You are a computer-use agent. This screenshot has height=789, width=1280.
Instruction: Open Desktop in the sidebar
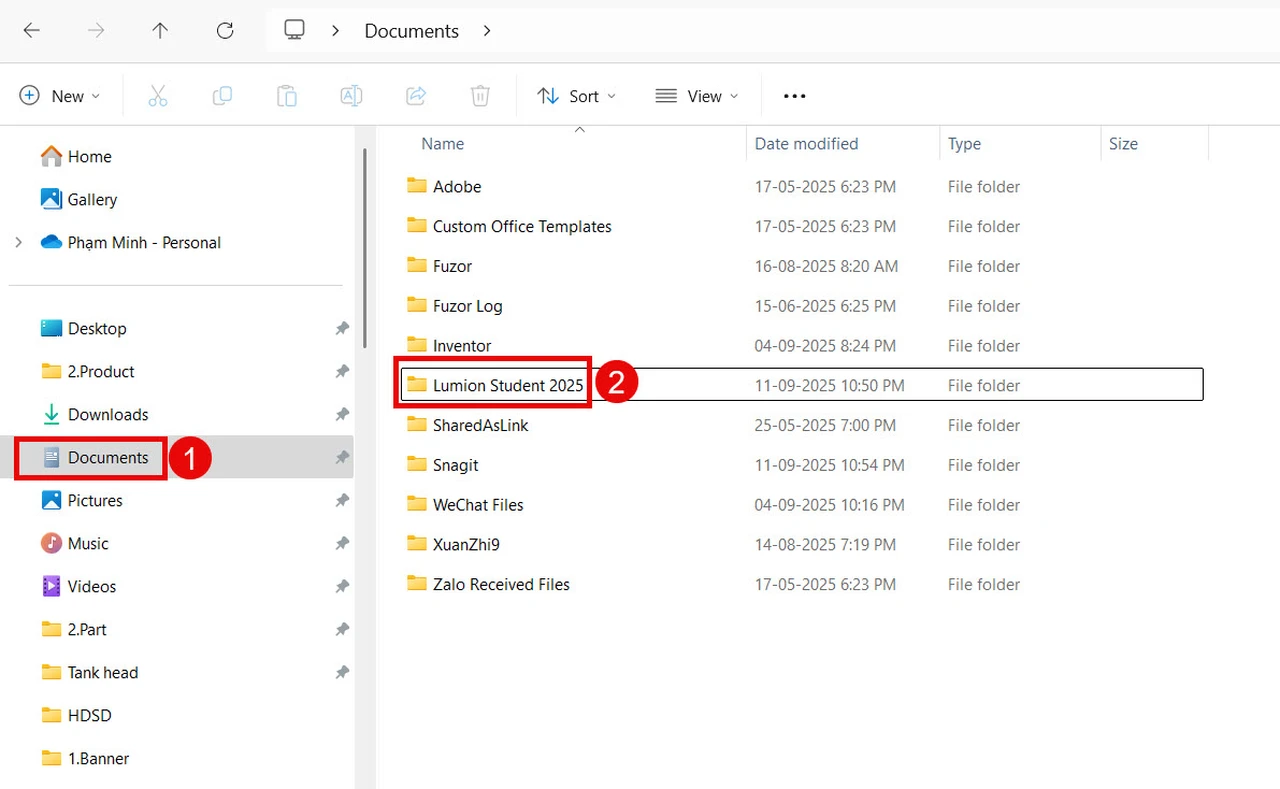83,328
